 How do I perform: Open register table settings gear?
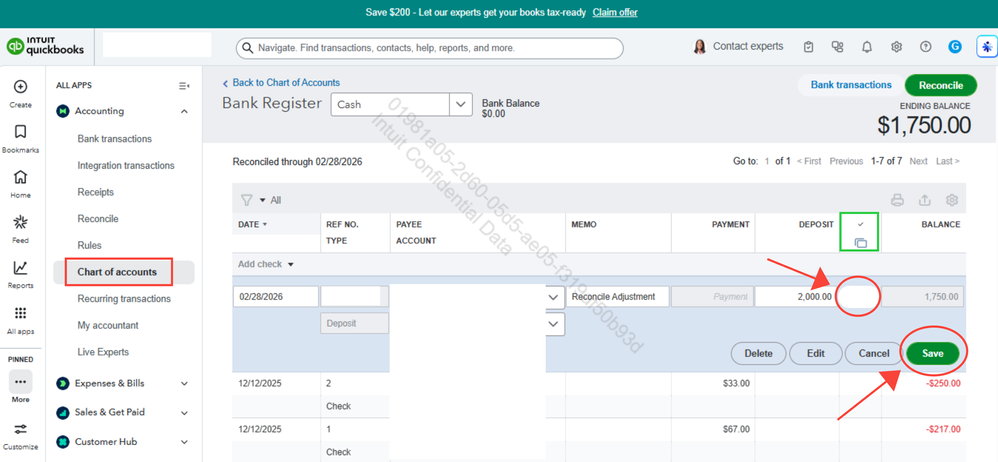click(952, 200)
